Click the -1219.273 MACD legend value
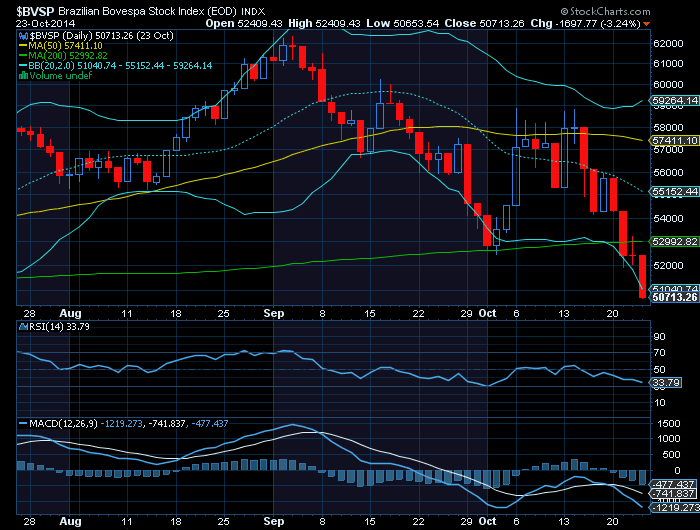Screen dimensions: 700x530 point(121,423)
